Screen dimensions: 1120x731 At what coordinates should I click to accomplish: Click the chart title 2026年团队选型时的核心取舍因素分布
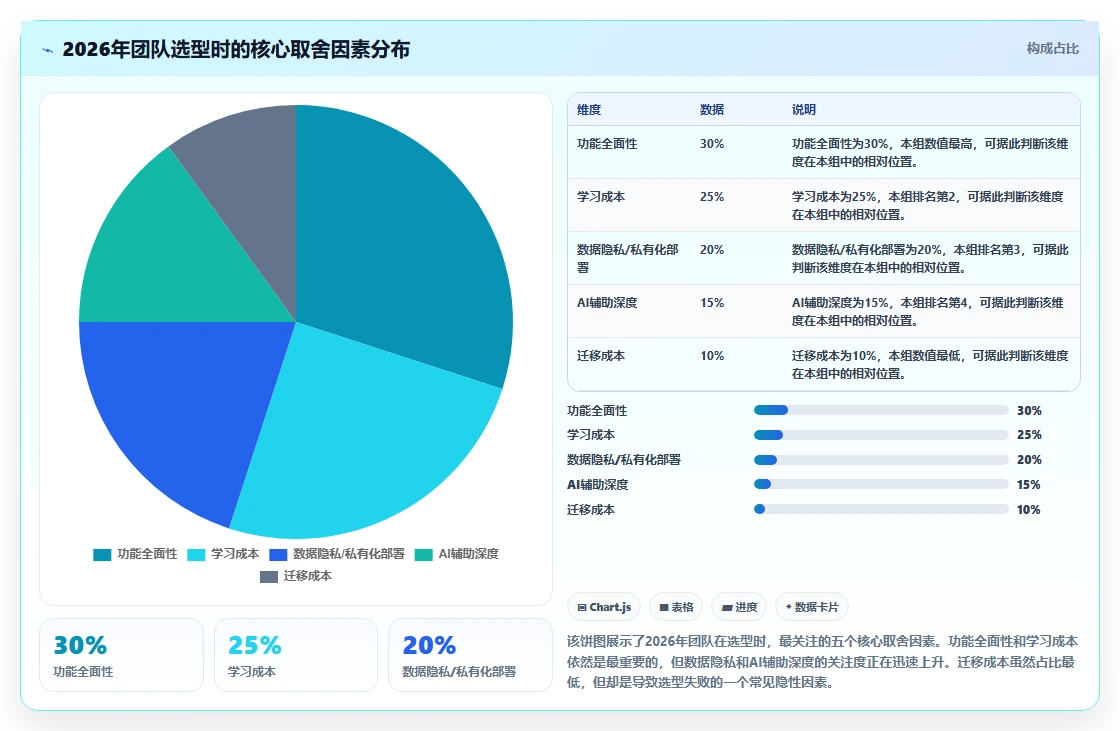point(236,49)
